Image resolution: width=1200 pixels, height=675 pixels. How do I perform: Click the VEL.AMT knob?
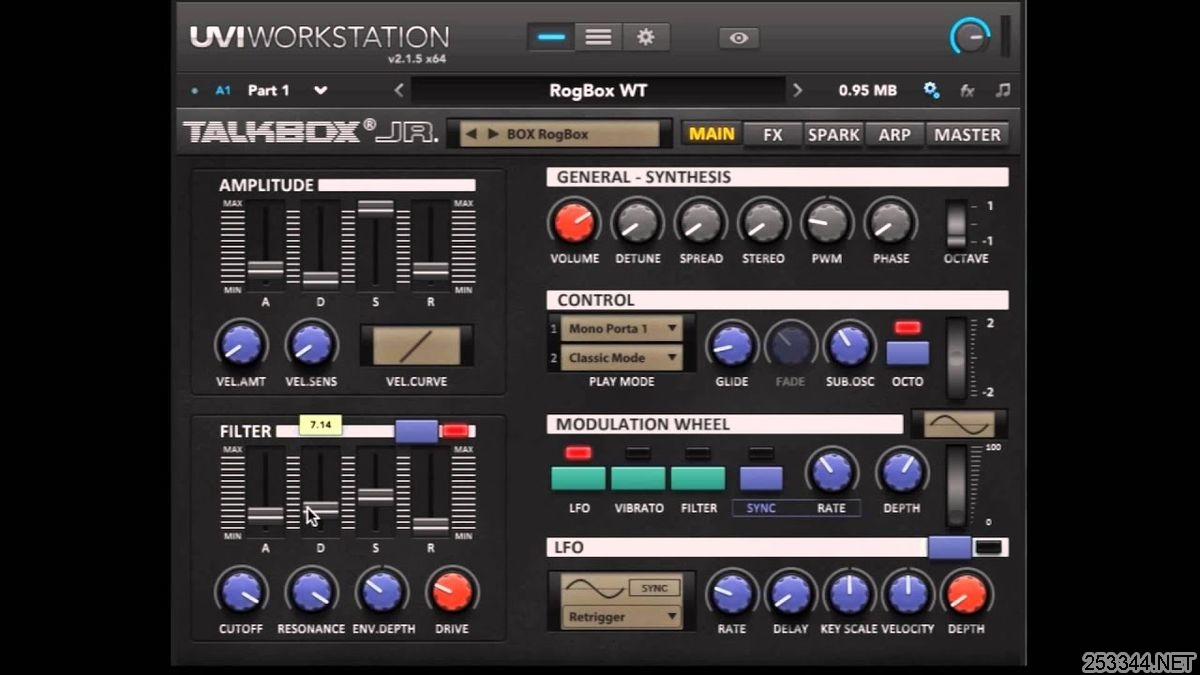[241, 344]
